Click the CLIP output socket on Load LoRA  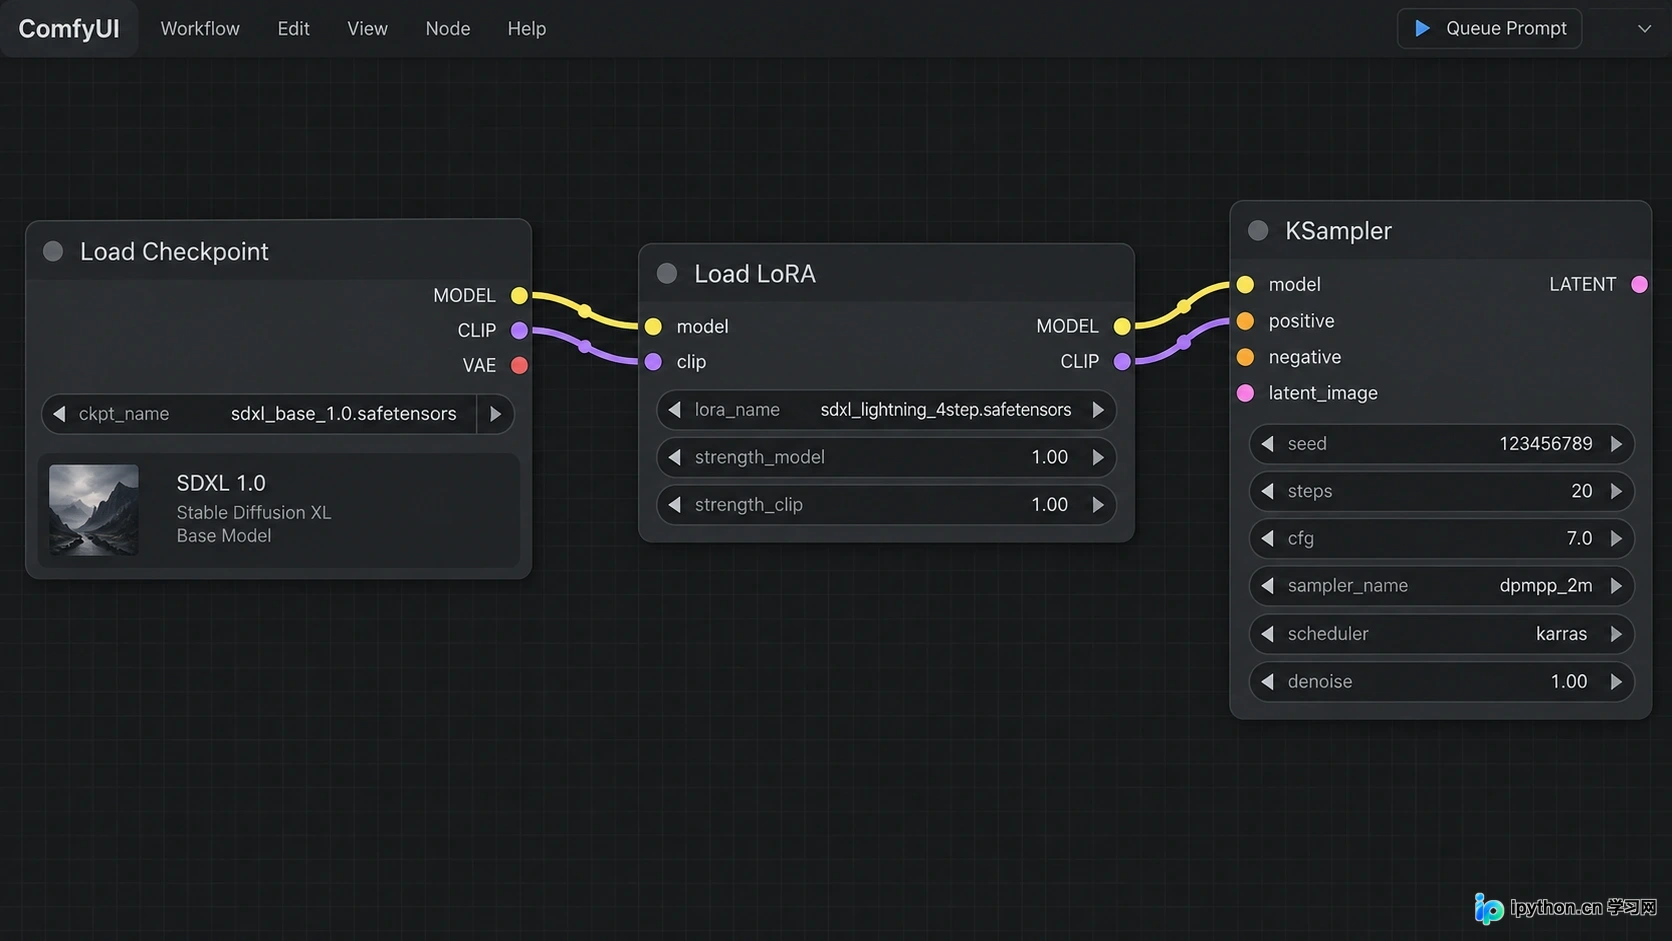coord(1122,361)
